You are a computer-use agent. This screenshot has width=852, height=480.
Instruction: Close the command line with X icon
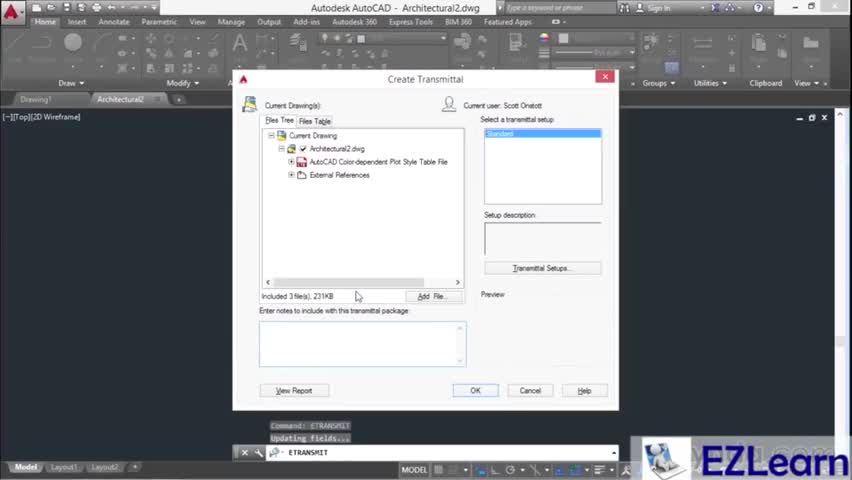point(245,452)
